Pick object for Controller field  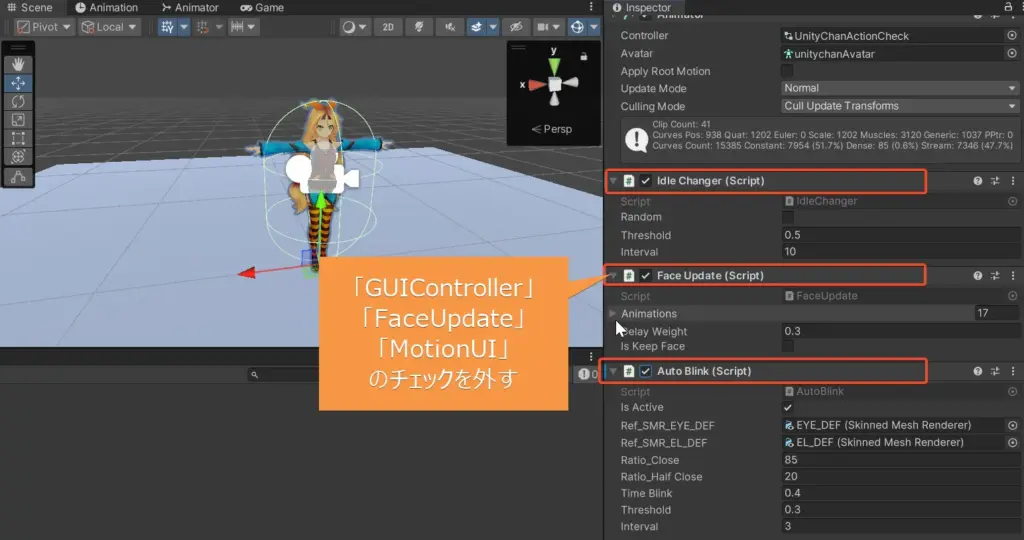click(1012, 35)
